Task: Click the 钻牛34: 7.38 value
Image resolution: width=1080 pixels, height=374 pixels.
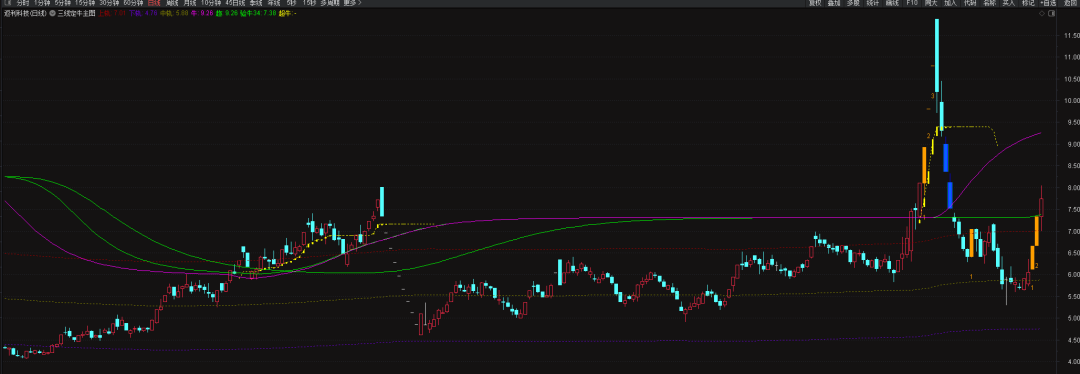Action: click(x=258, y=13)
